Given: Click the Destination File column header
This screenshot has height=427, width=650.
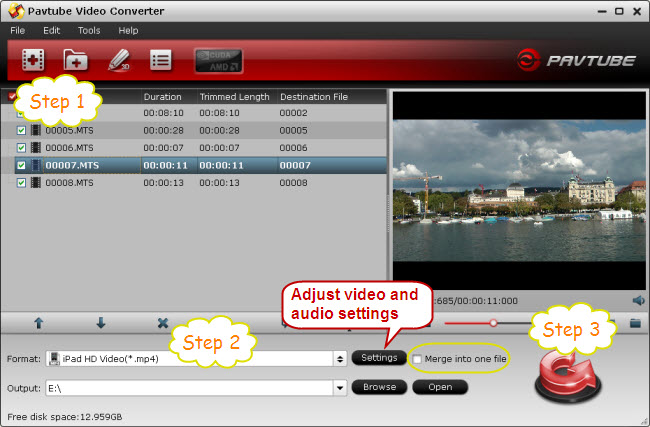Looking at the screenshot, I should [314, 97].
